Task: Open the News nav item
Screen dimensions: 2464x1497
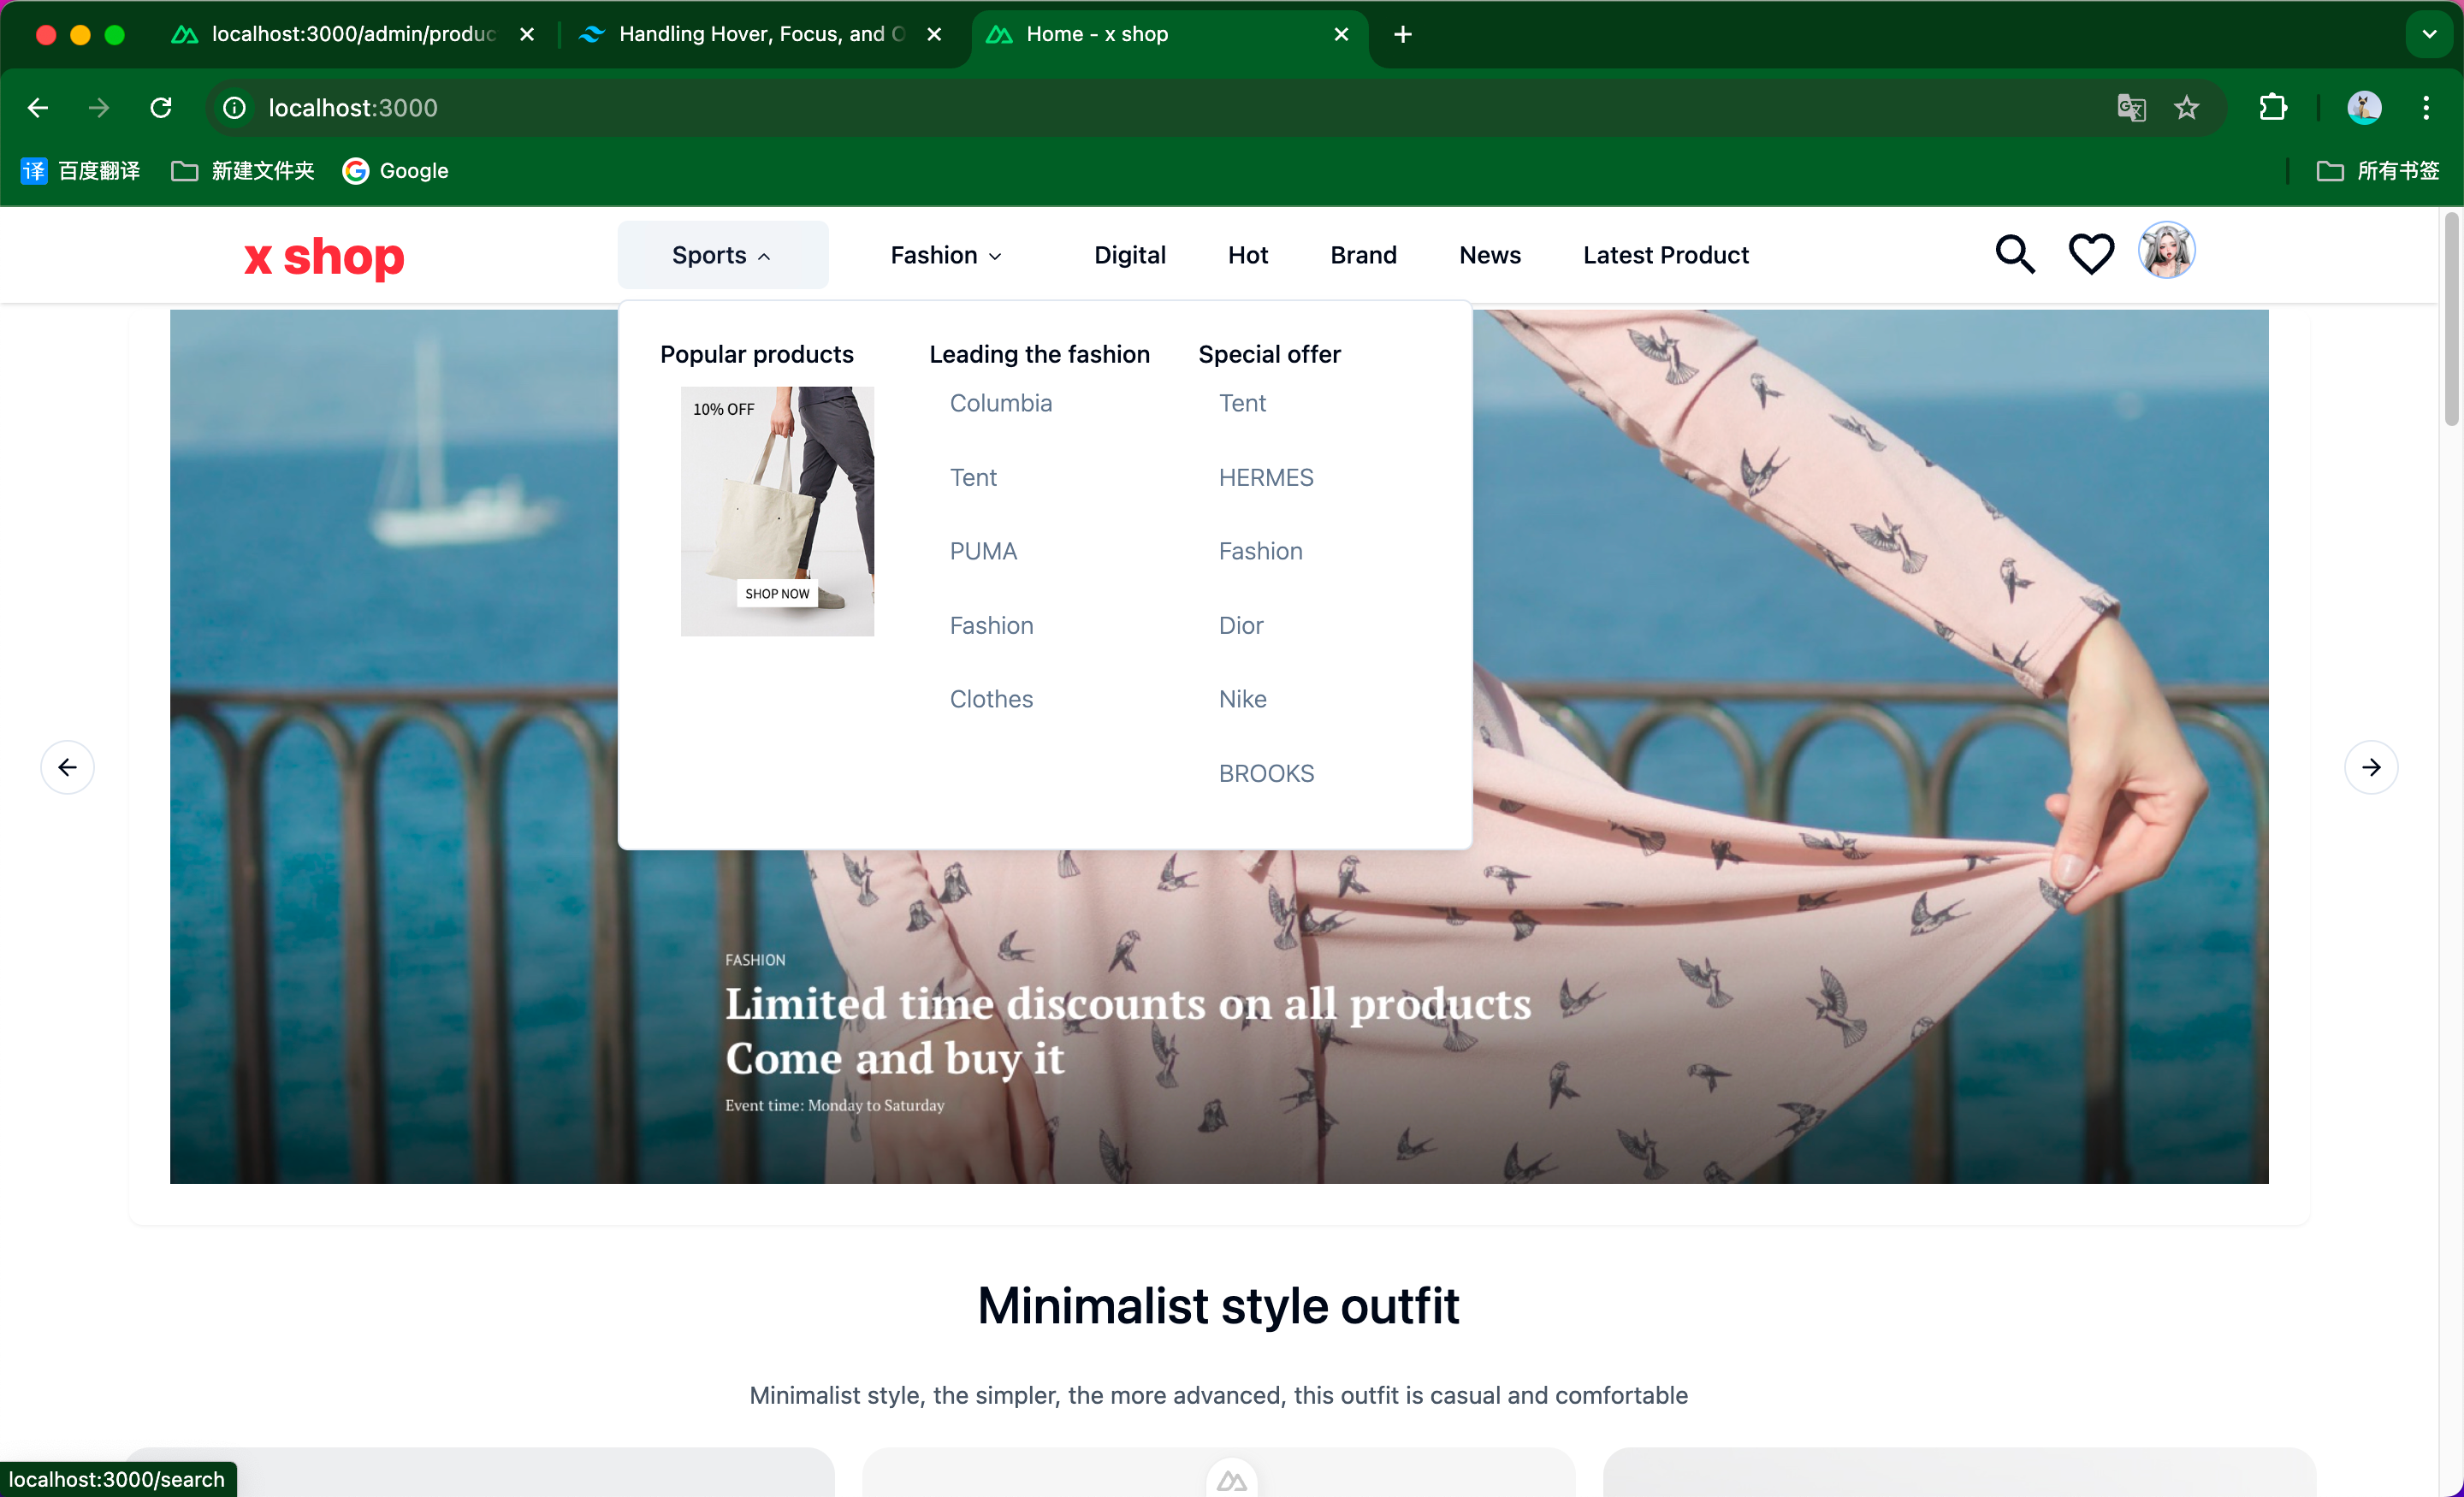Action: pyautogui.click(x=1490, y=255)
